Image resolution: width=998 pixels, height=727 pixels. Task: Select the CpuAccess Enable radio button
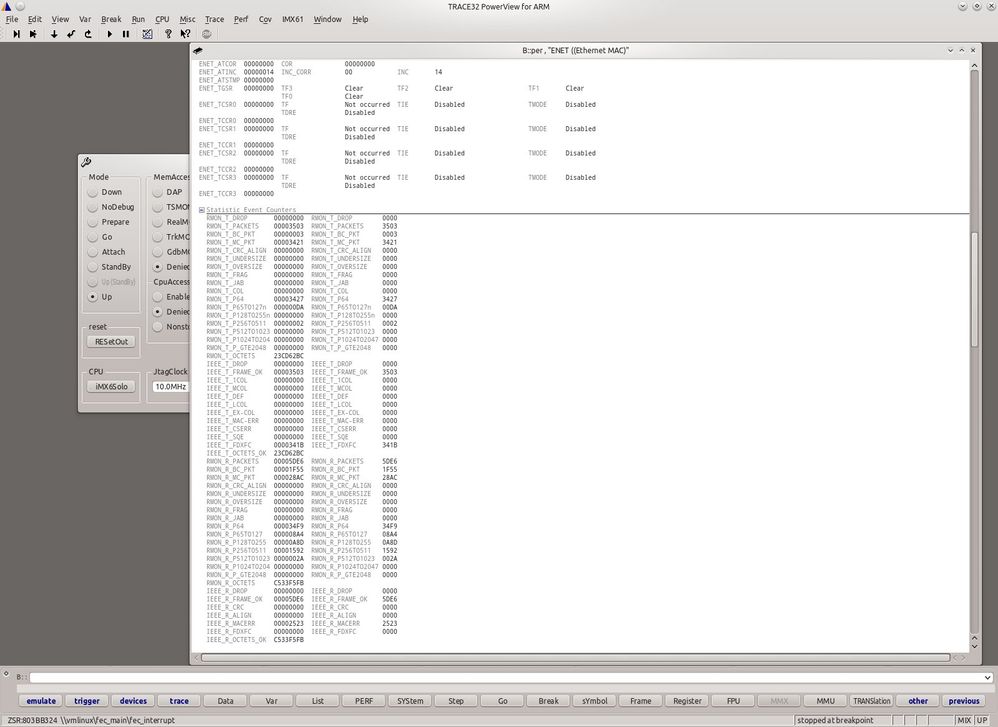click(x=157, y=297)
